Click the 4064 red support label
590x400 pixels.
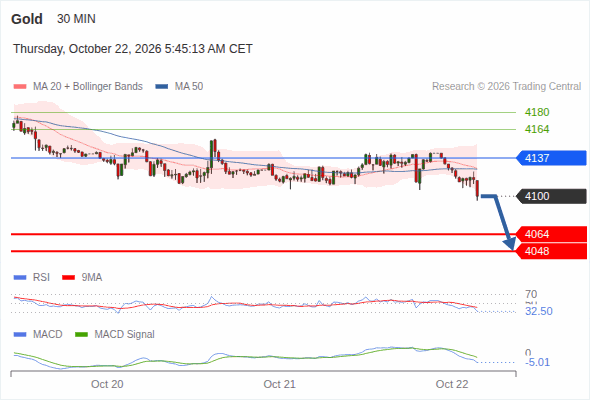(x=551, y=234)
